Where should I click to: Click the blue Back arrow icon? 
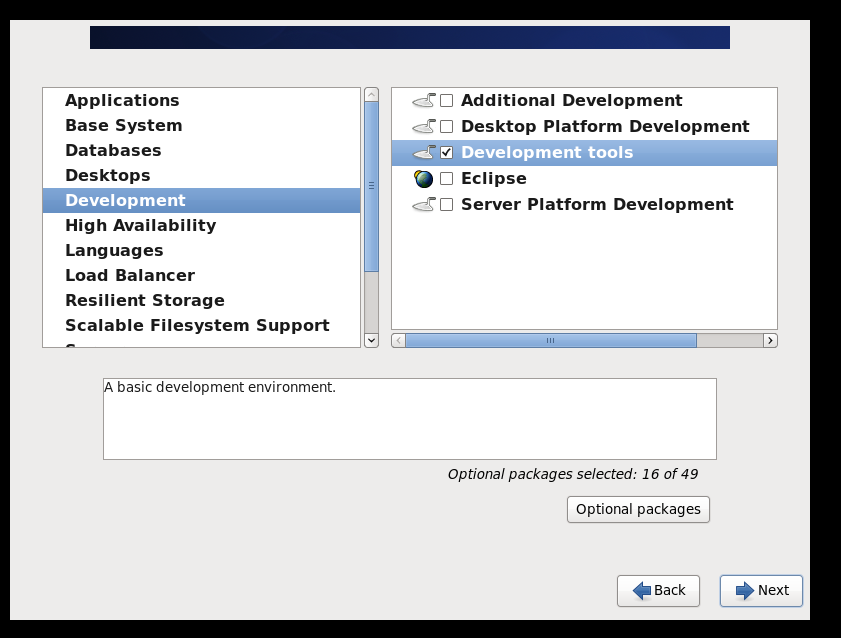click(x=642, y=591)
